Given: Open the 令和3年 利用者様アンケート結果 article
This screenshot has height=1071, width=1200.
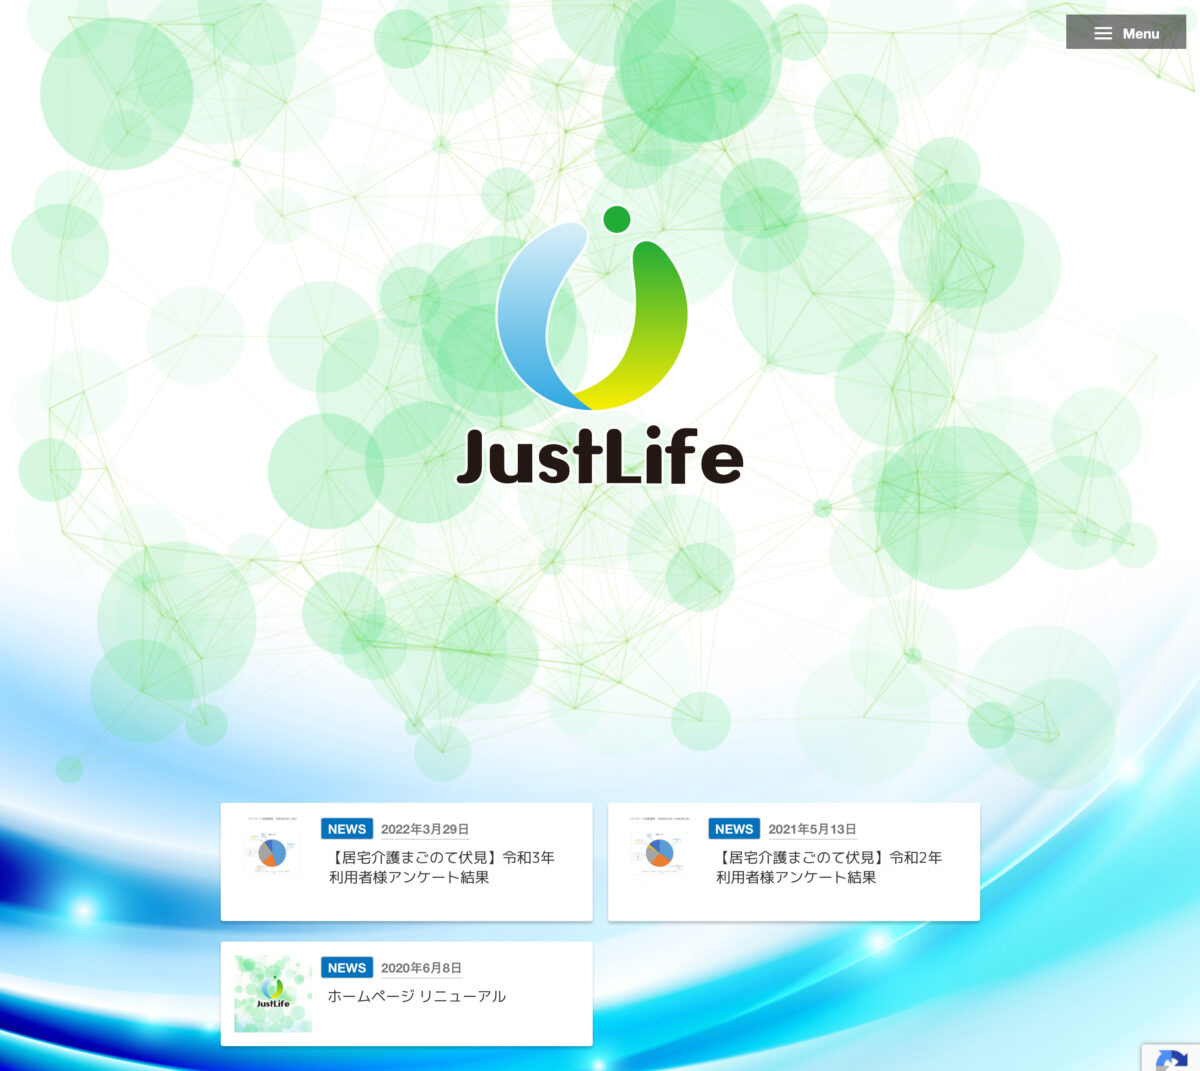Looking at the screenshot, I should click(442, 867).
